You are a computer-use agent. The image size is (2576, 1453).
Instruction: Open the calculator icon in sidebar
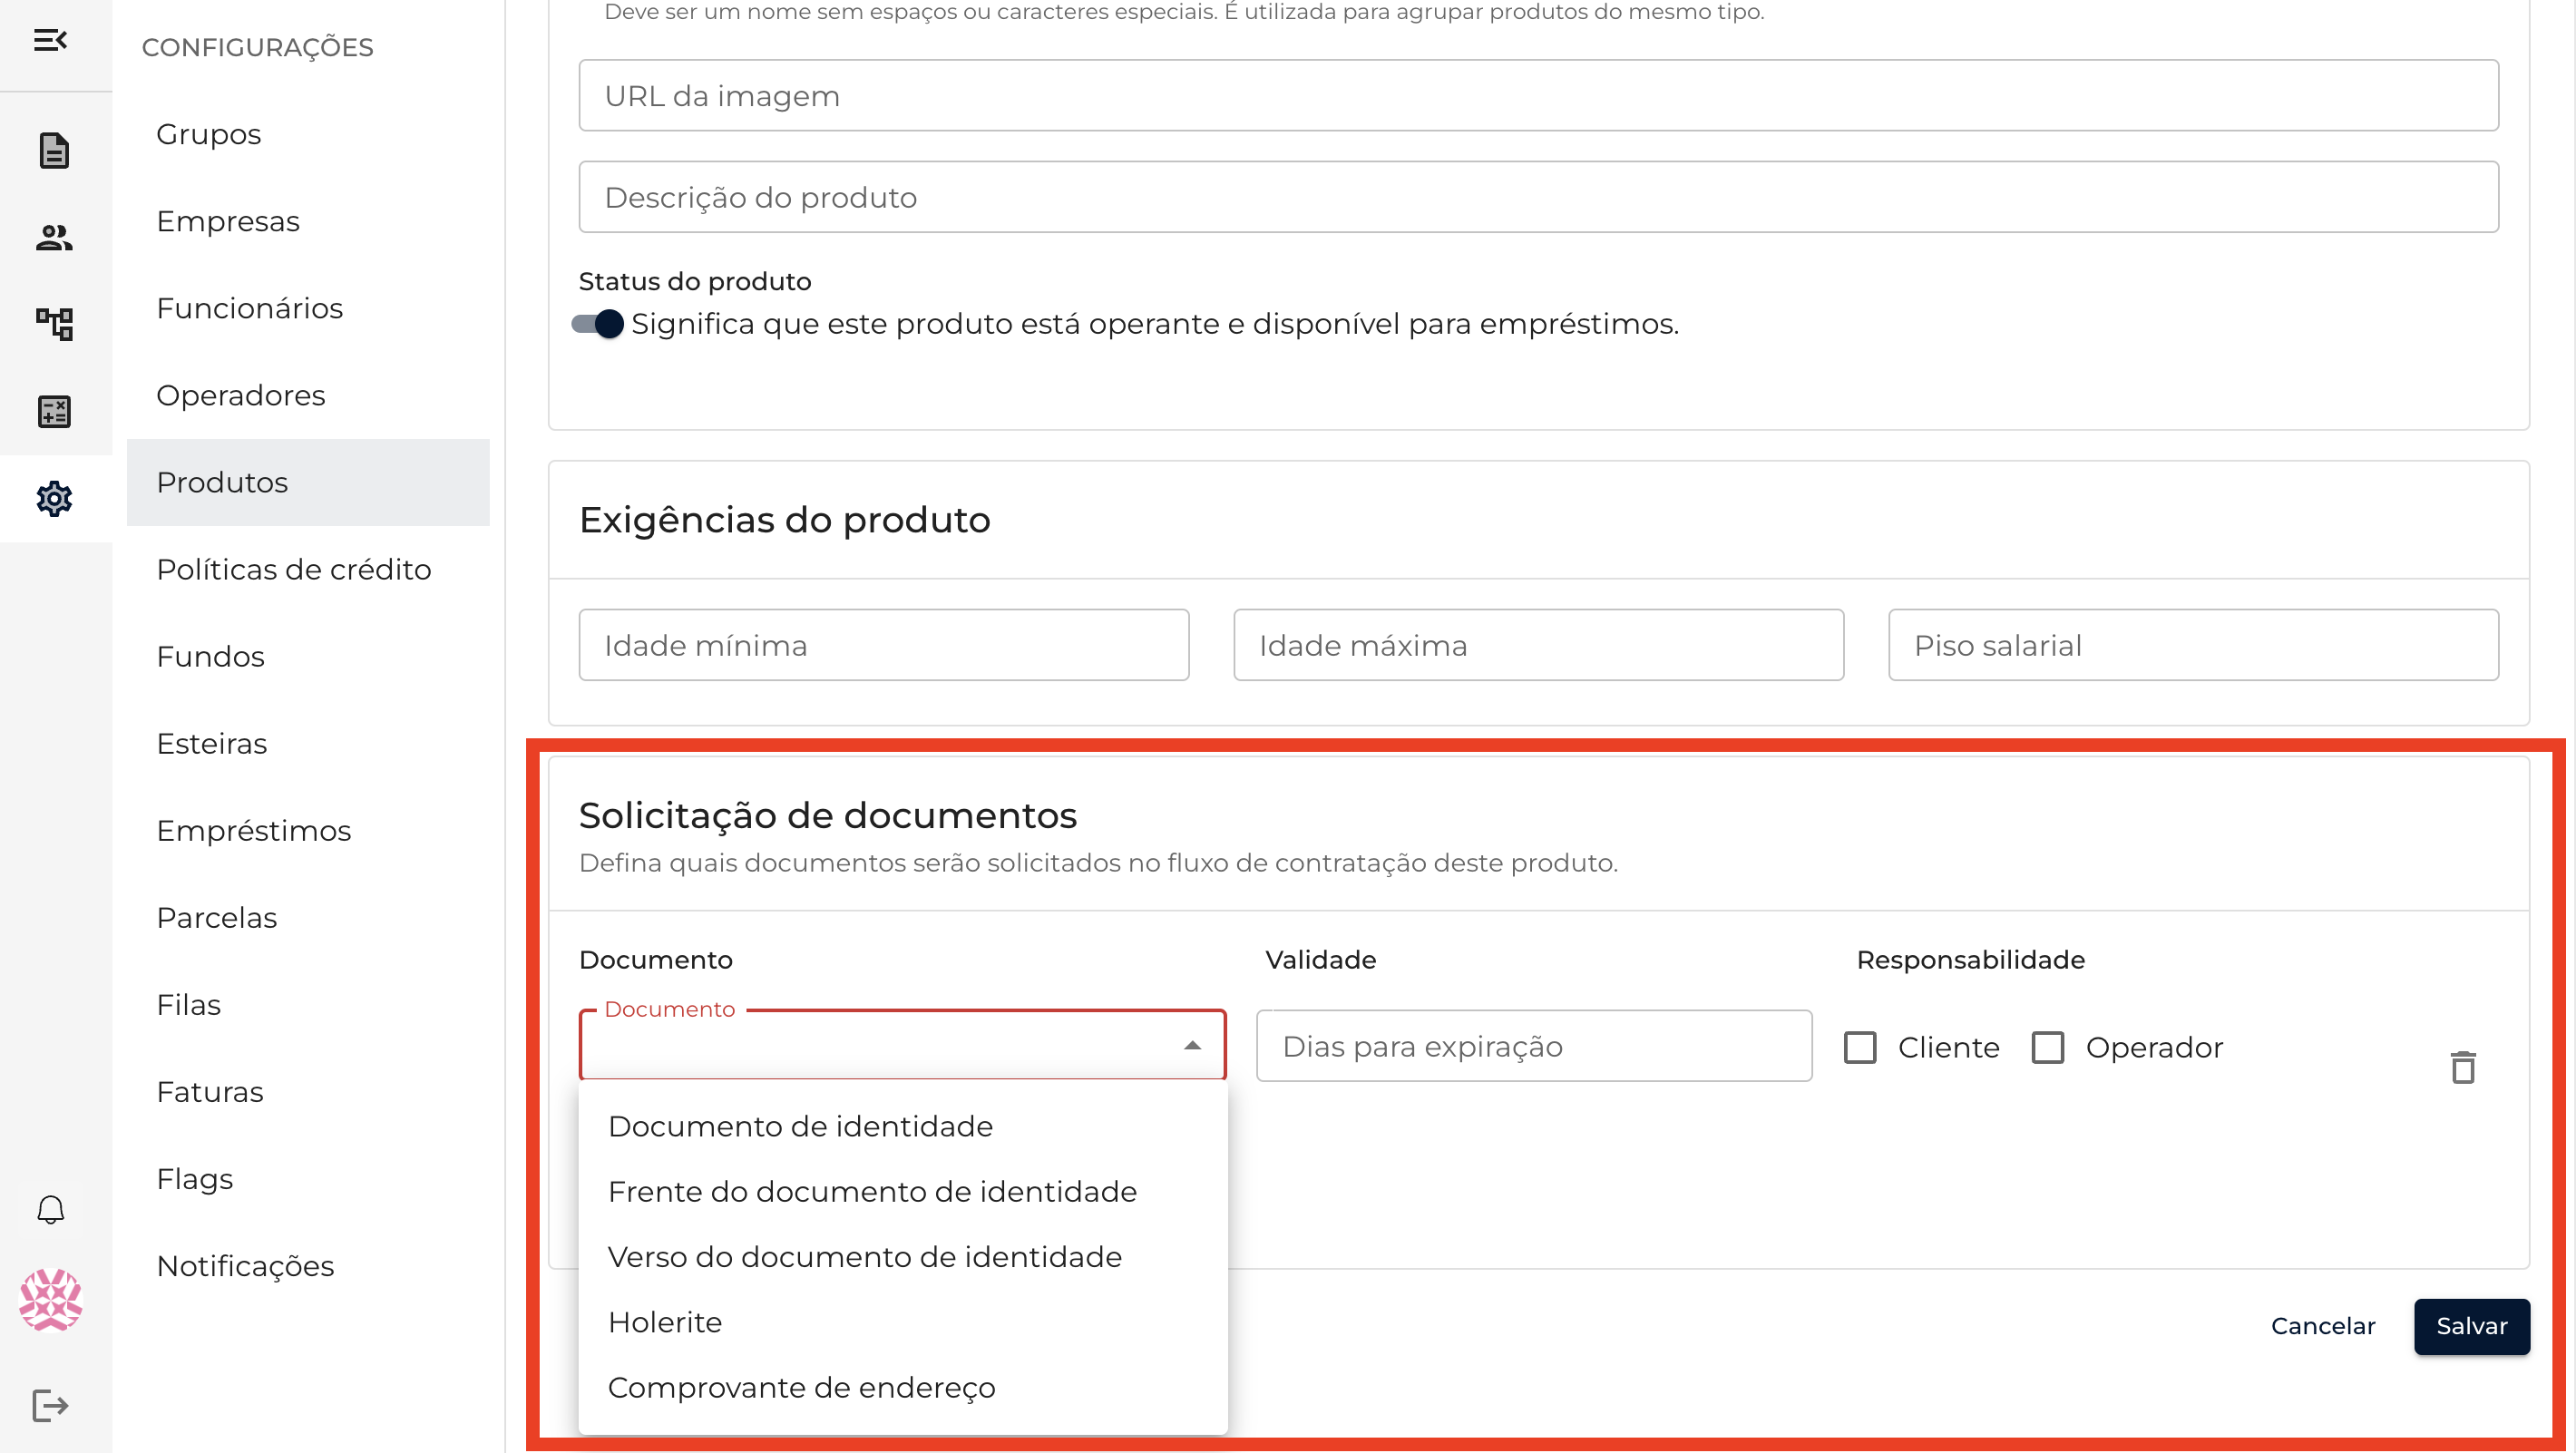54,411
